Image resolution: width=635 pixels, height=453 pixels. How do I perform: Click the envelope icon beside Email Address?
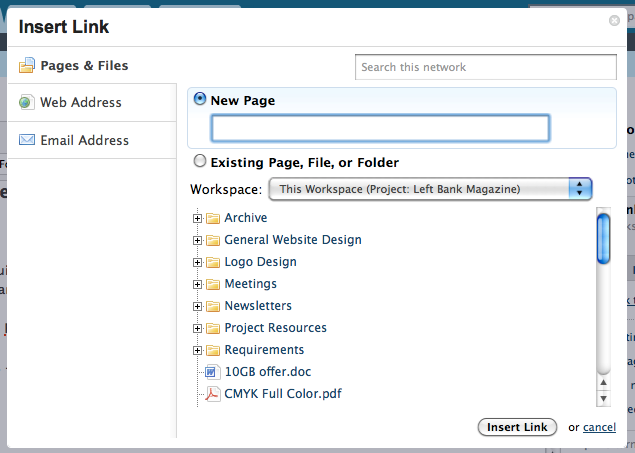[26, 140]
